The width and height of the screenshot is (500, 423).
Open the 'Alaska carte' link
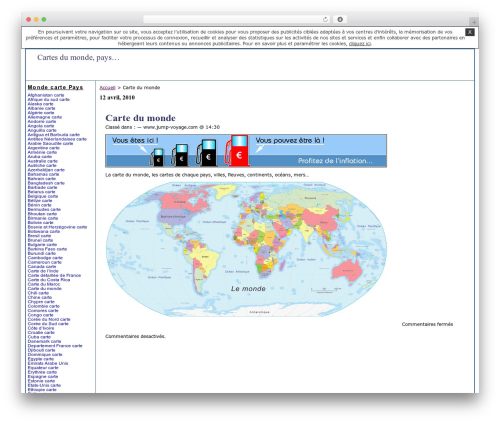click(x=40, y=104)
